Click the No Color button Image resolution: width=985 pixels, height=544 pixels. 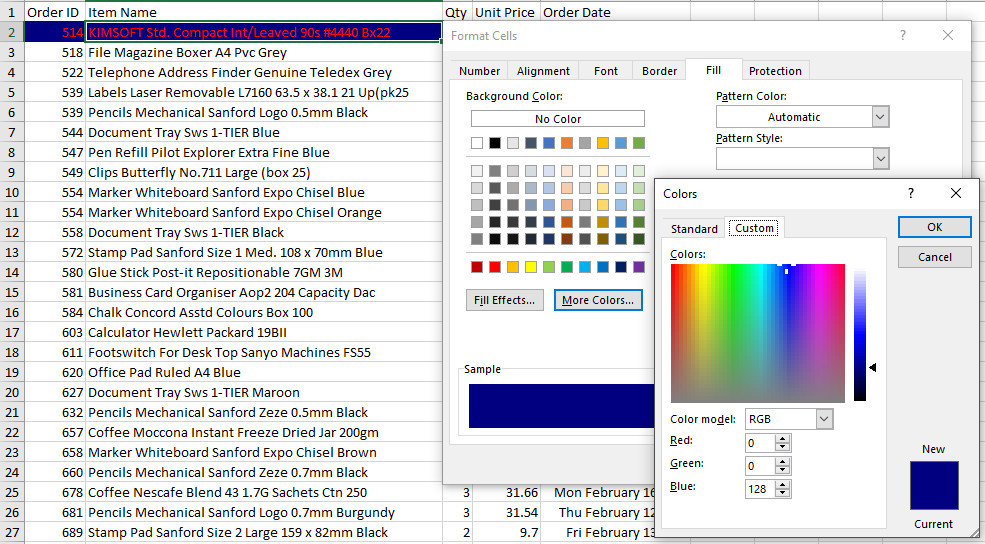point(558,119)
